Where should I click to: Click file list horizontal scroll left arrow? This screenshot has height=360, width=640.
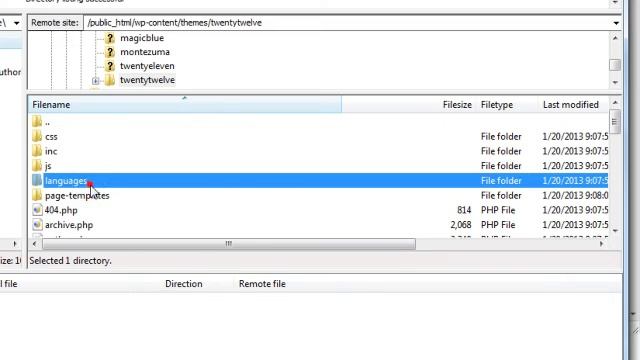(x=34, y=244)
